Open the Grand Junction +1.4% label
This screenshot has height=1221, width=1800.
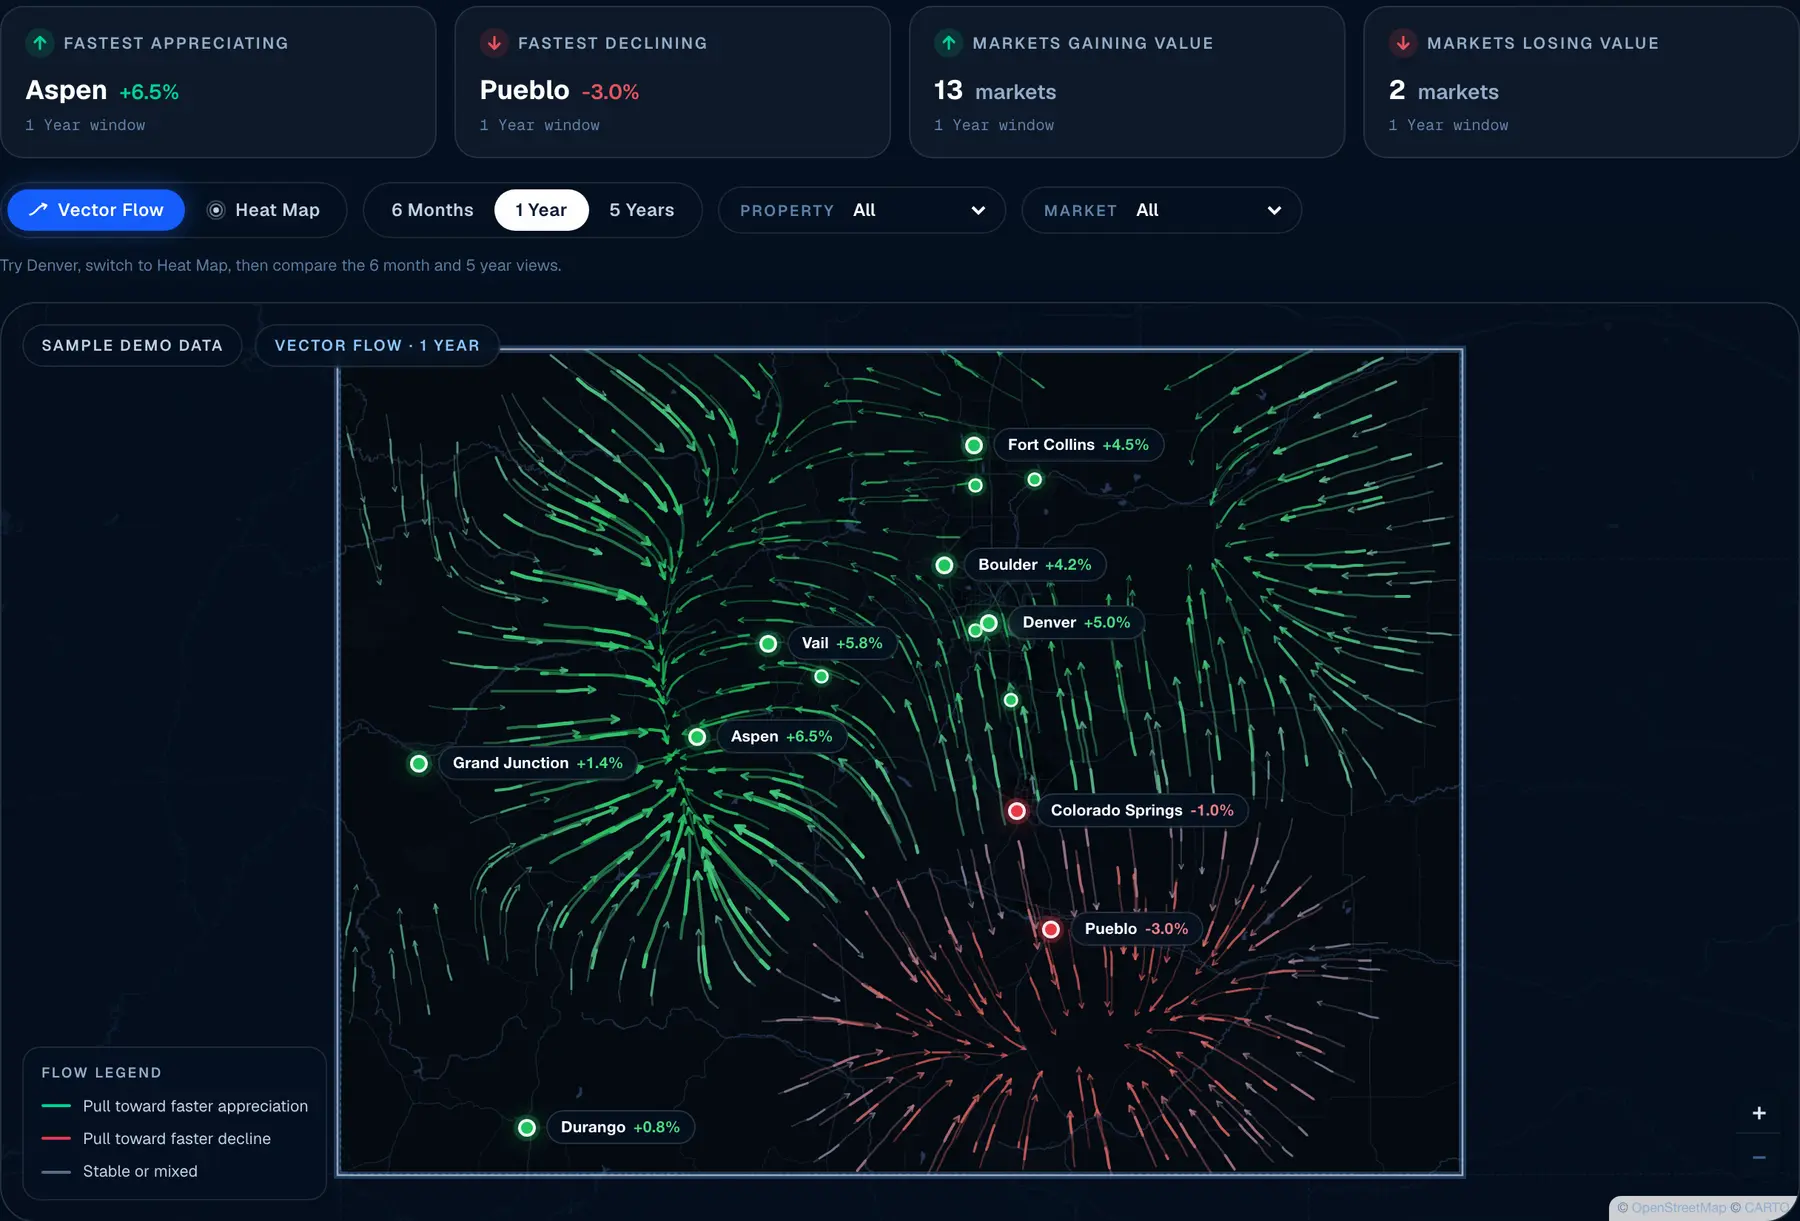coord(538,764)
